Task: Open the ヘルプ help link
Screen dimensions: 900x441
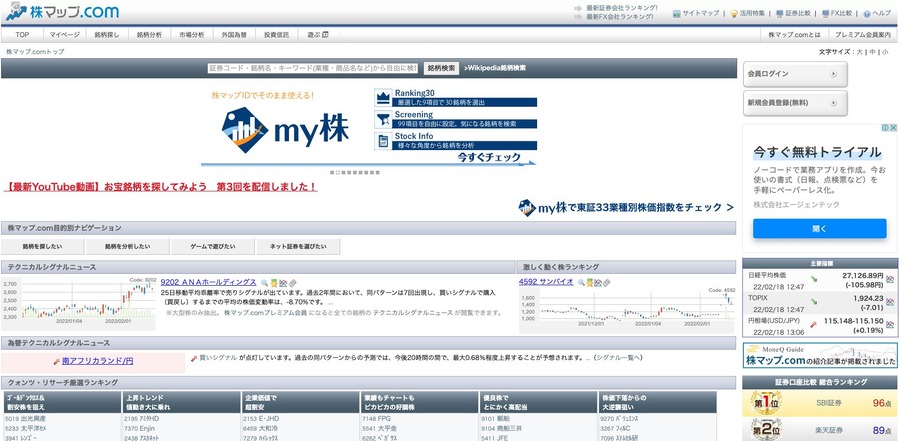Action: click(x=876, y=13)
